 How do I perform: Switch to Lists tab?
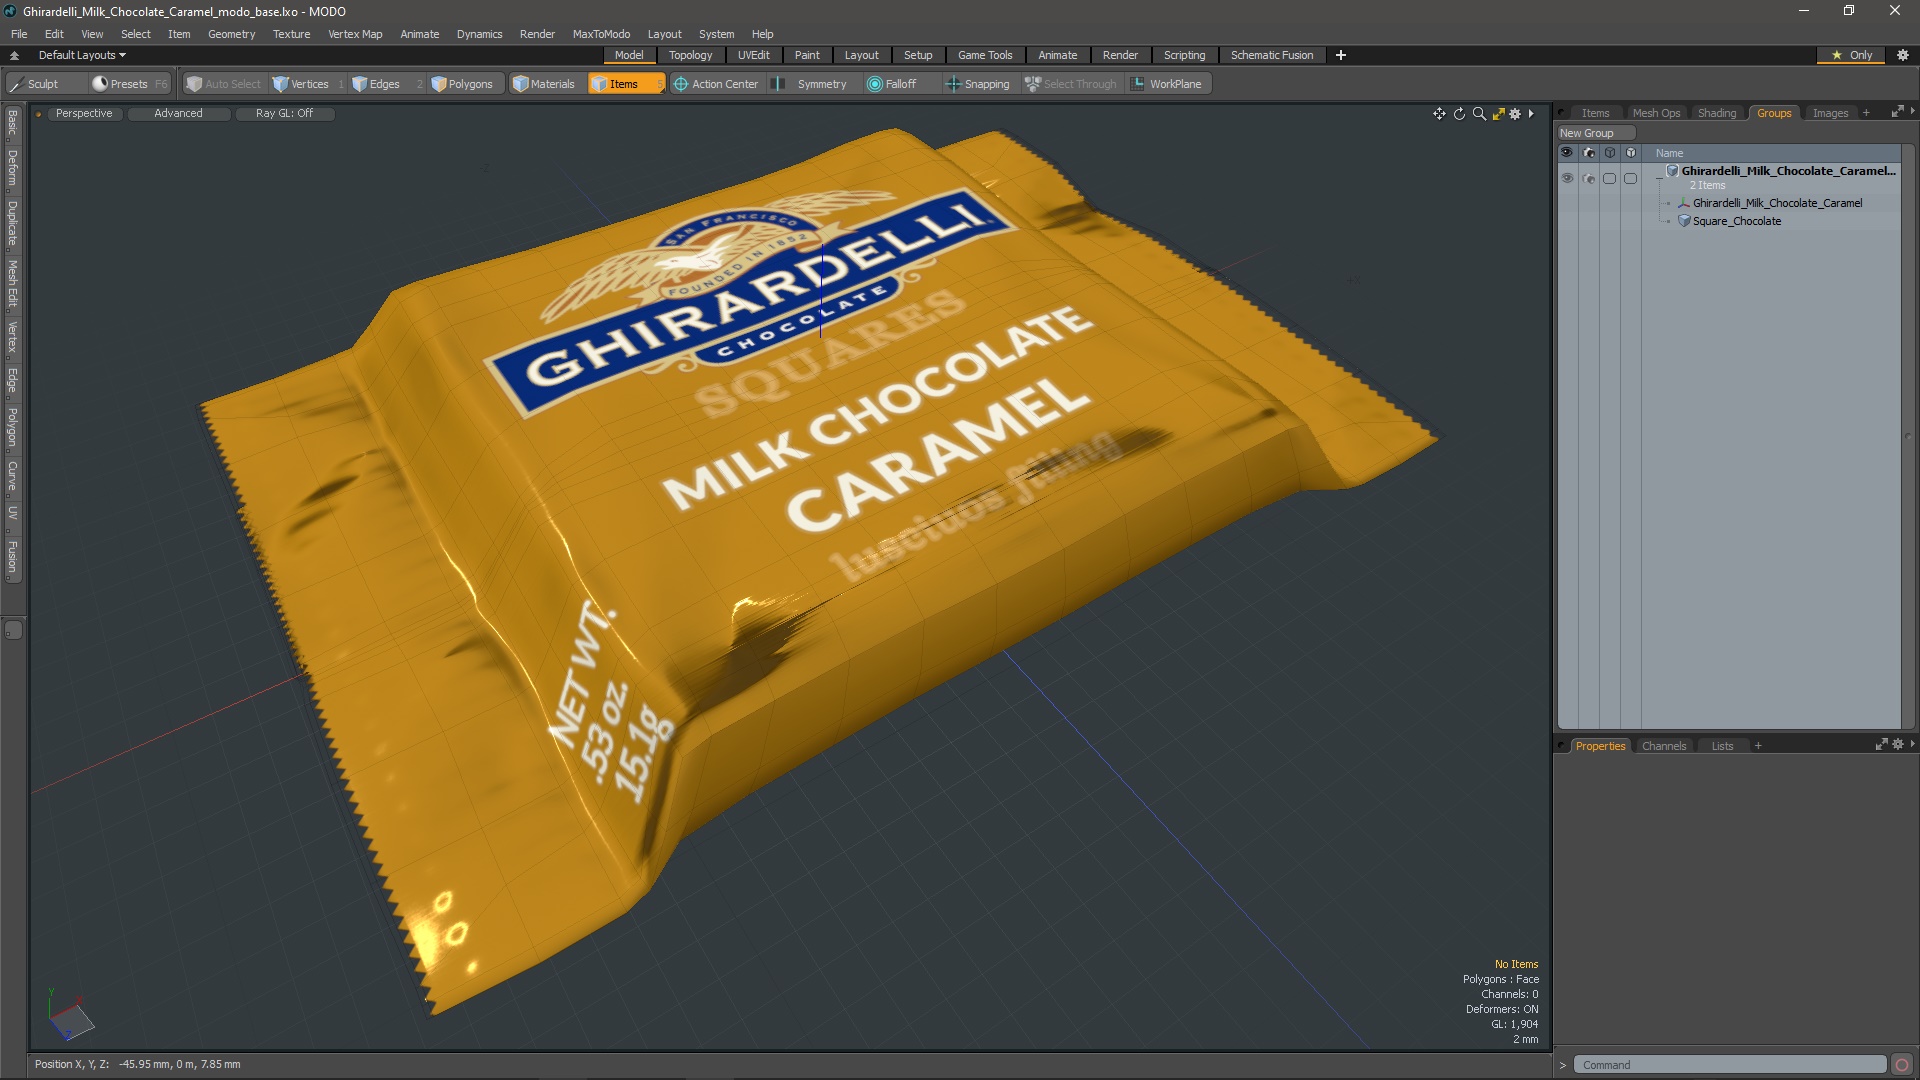click(1722, 746)
